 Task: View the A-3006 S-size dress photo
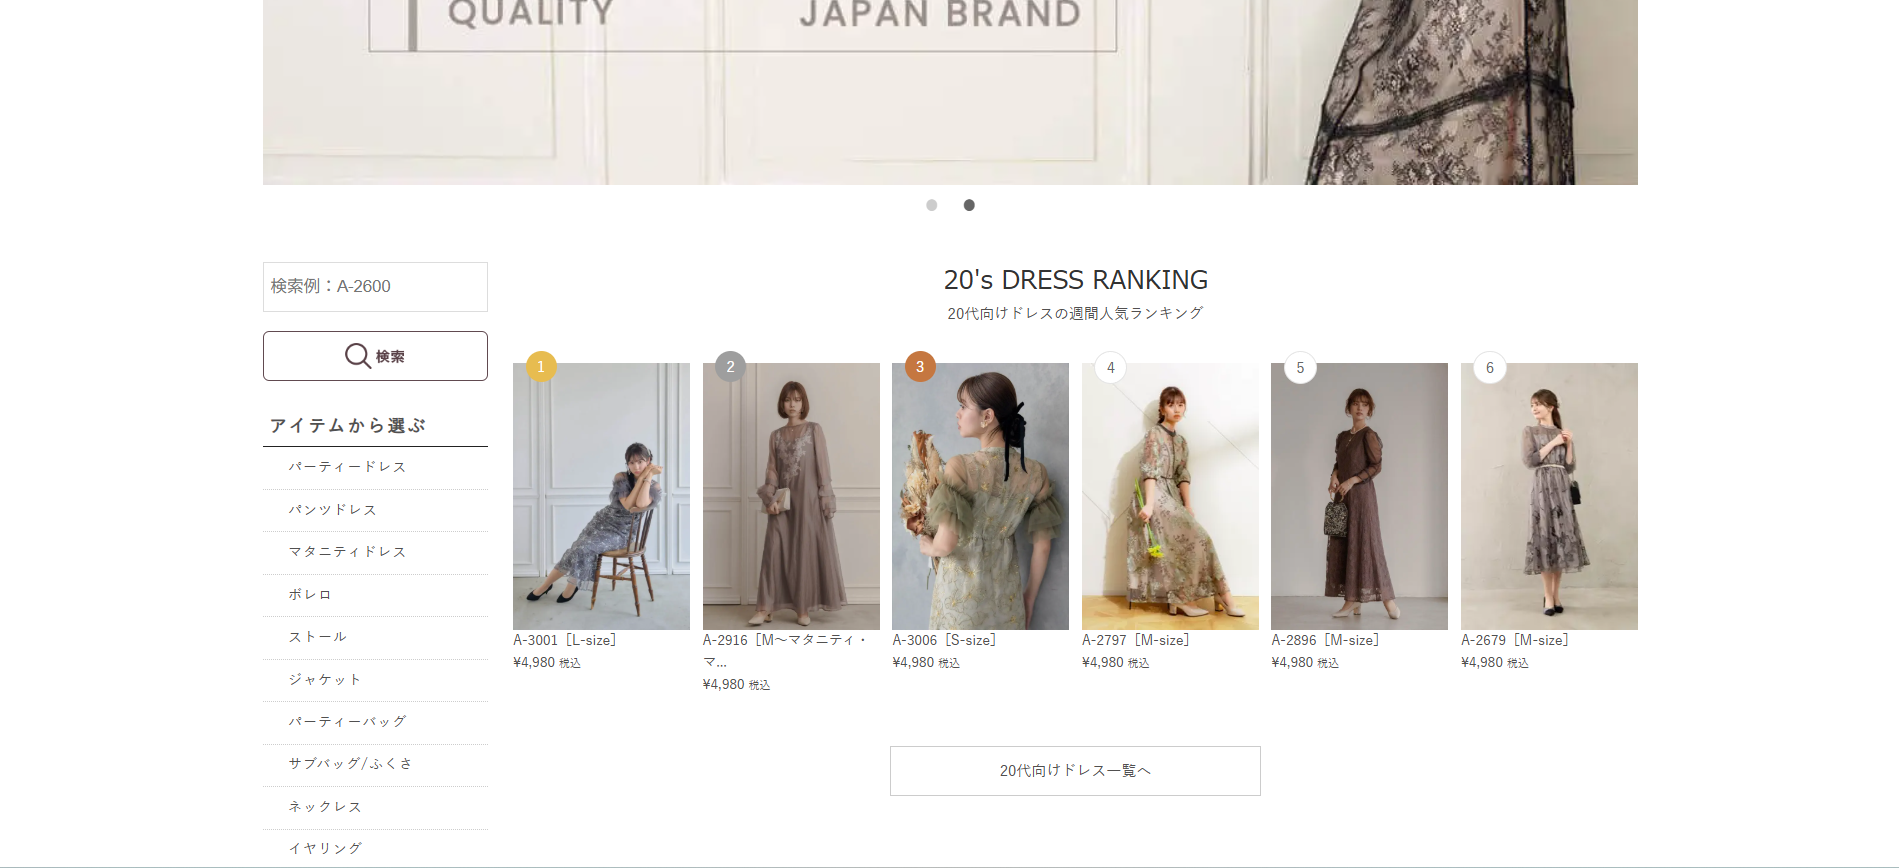coord(980,496)
